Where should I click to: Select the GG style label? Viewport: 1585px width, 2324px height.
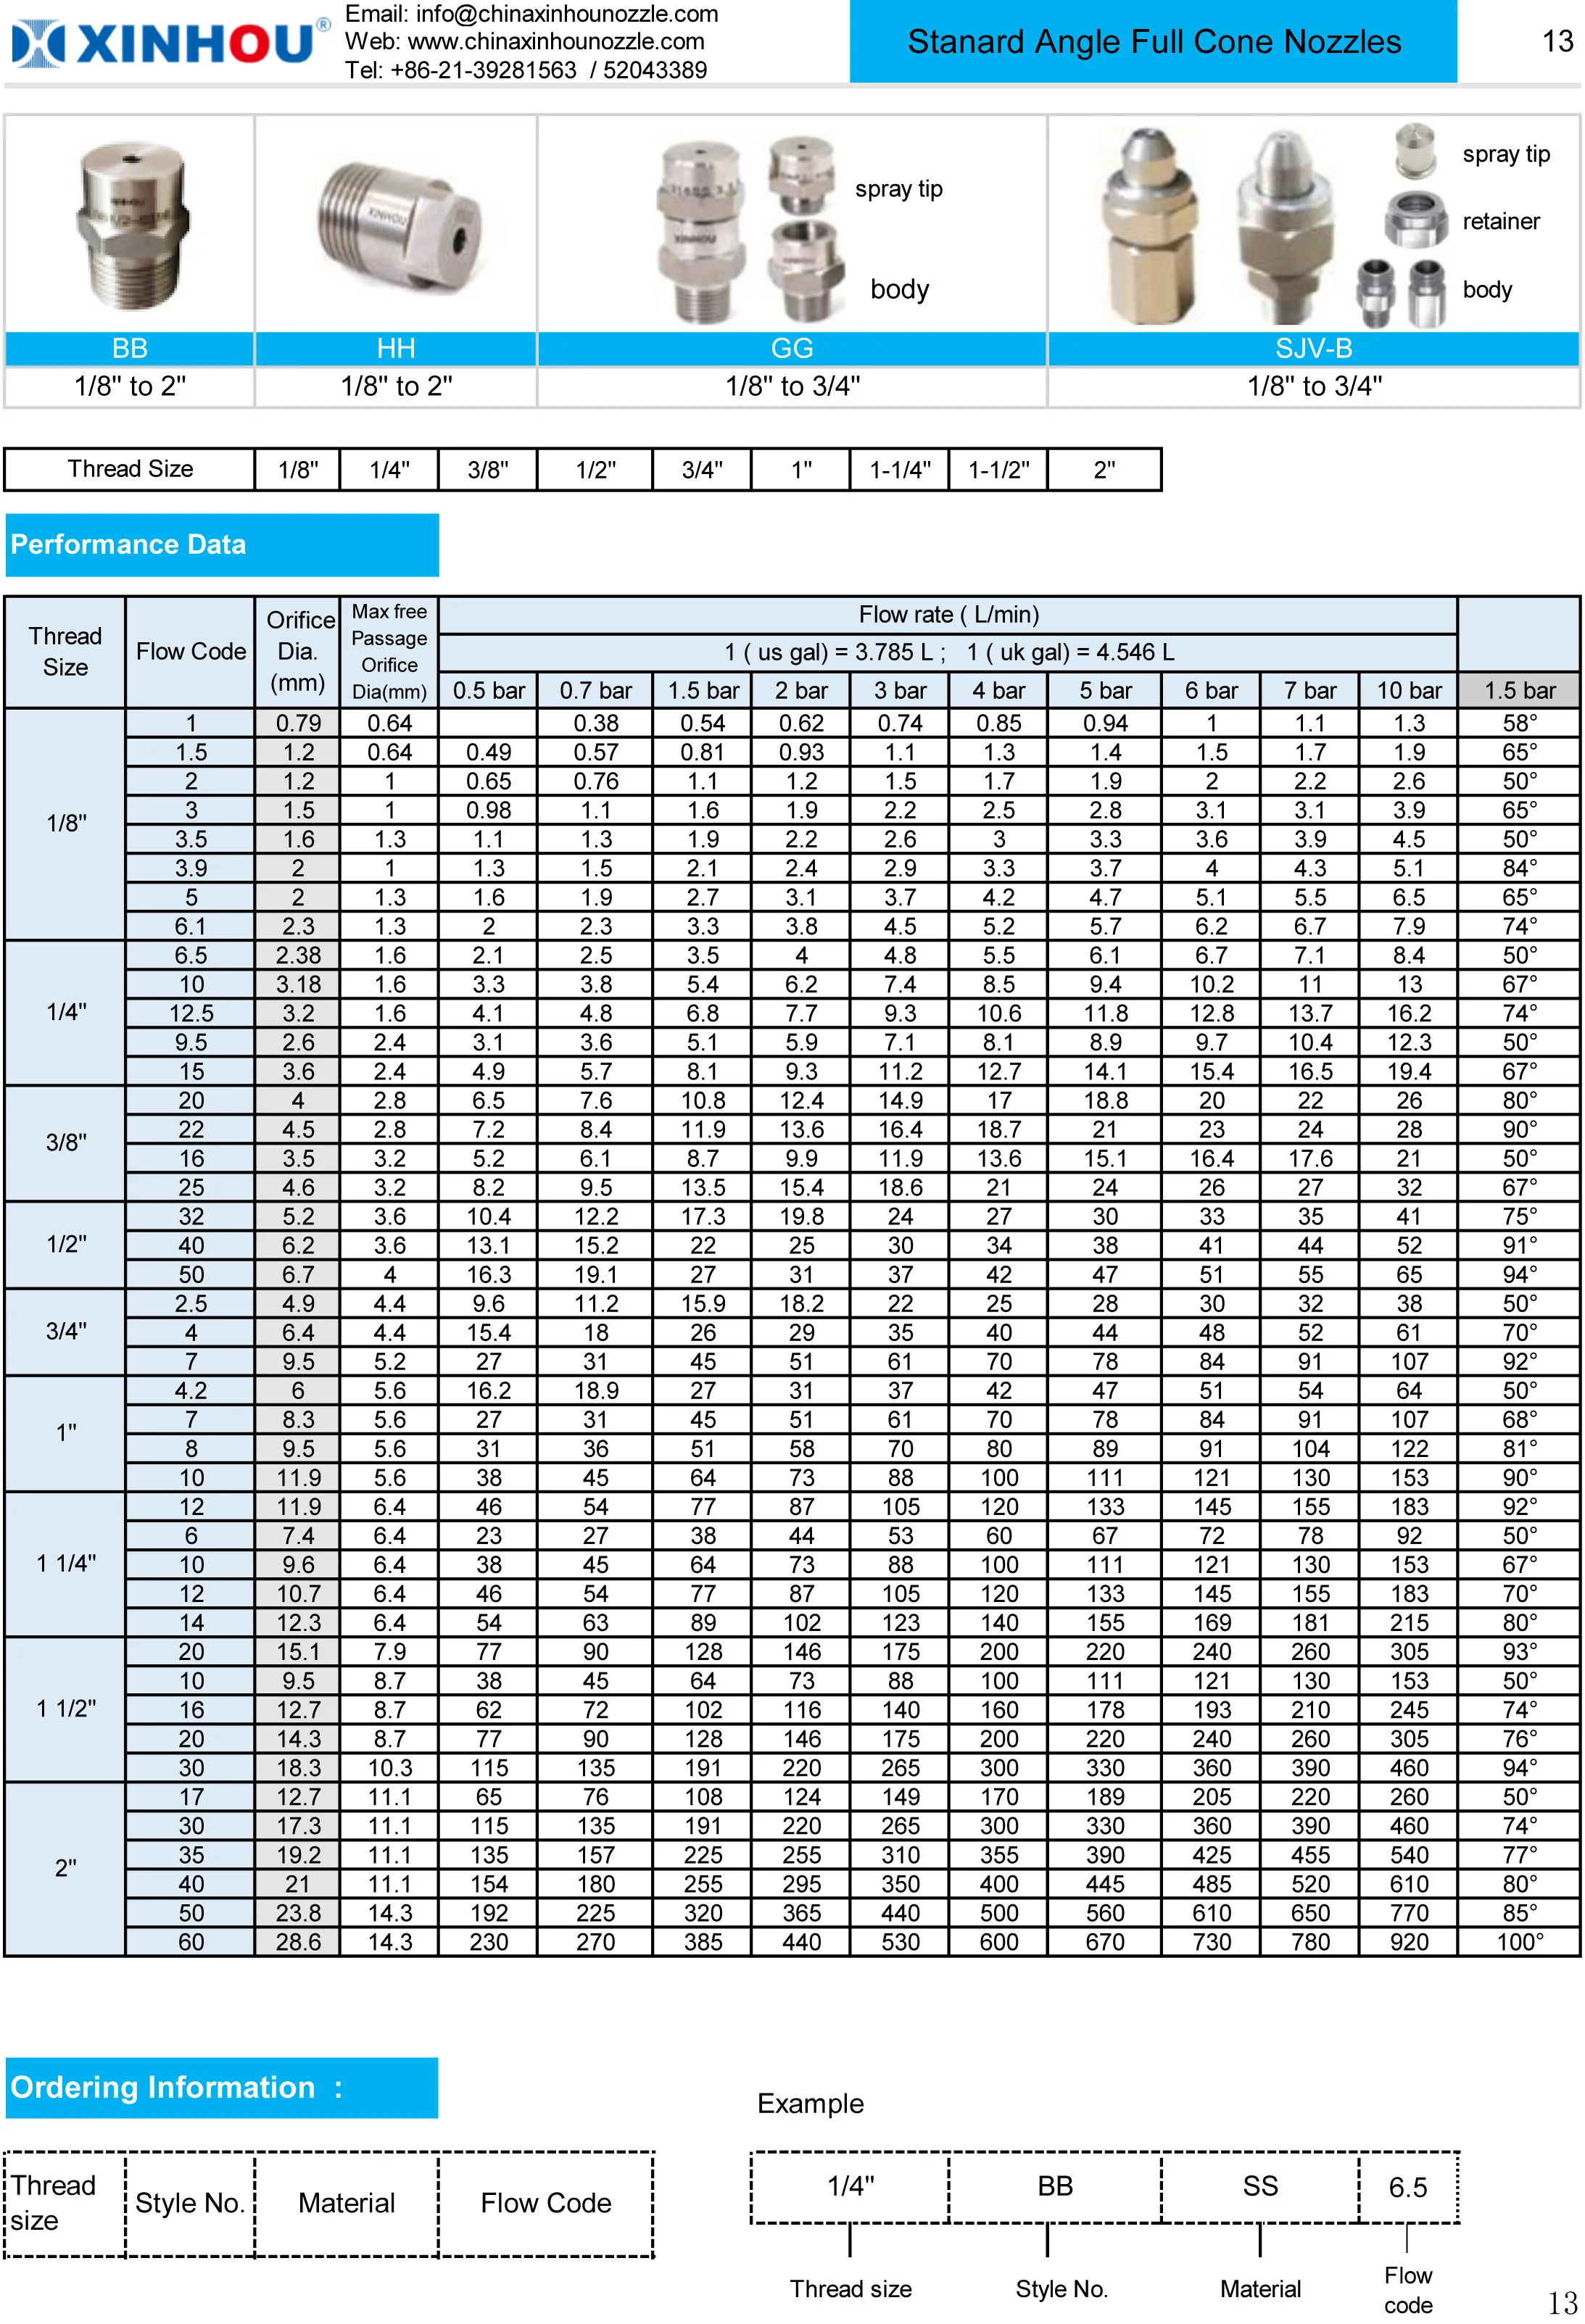coord(792,348)
